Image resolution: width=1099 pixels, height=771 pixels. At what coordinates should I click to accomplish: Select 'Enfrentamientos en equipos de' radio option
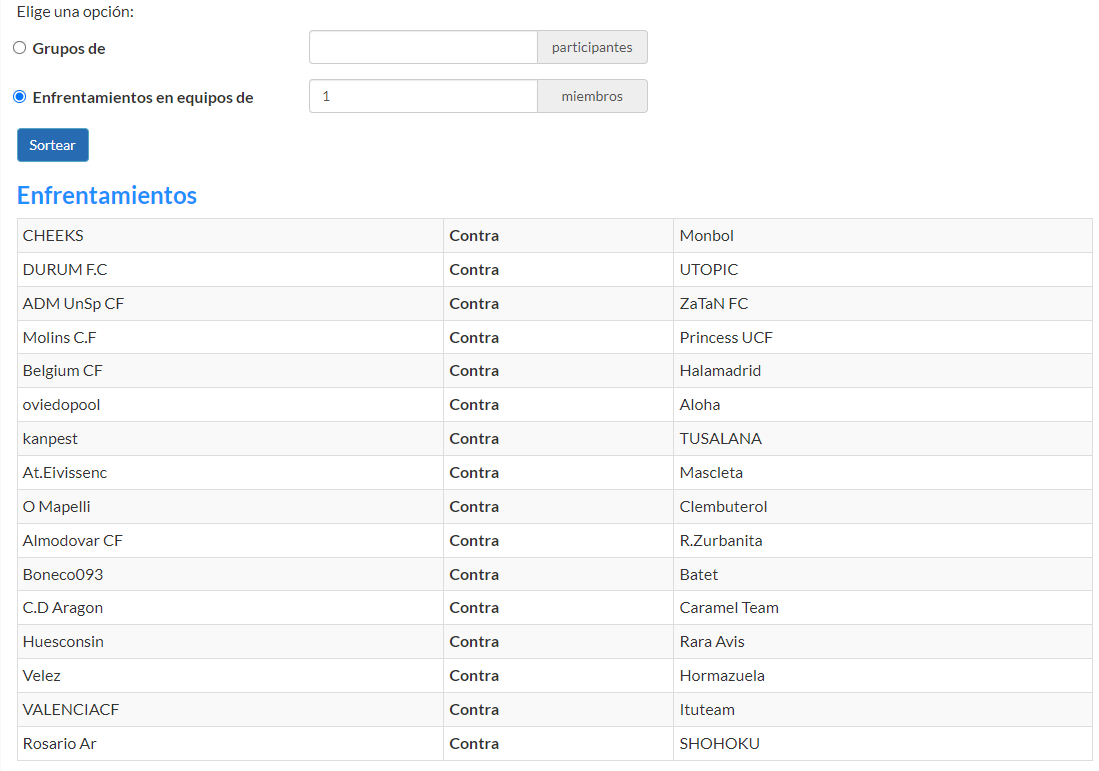(x=20, y=97)
